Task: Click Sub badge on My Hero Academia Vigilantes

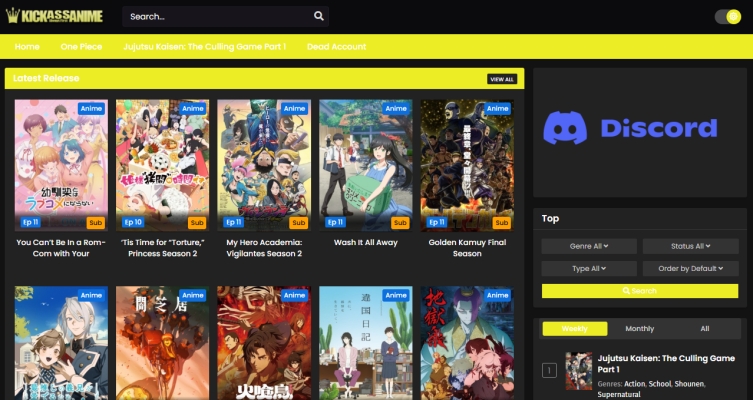Action: (x=299, y=222)
